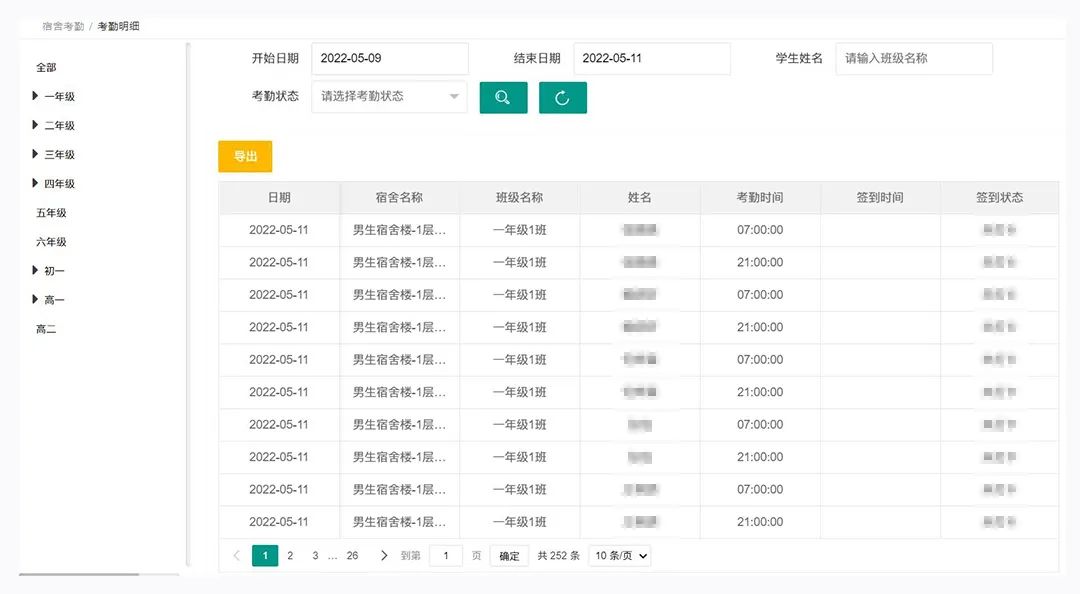Click the 一年级 label in the tree
1080x594 pixels.
[60, 96]
